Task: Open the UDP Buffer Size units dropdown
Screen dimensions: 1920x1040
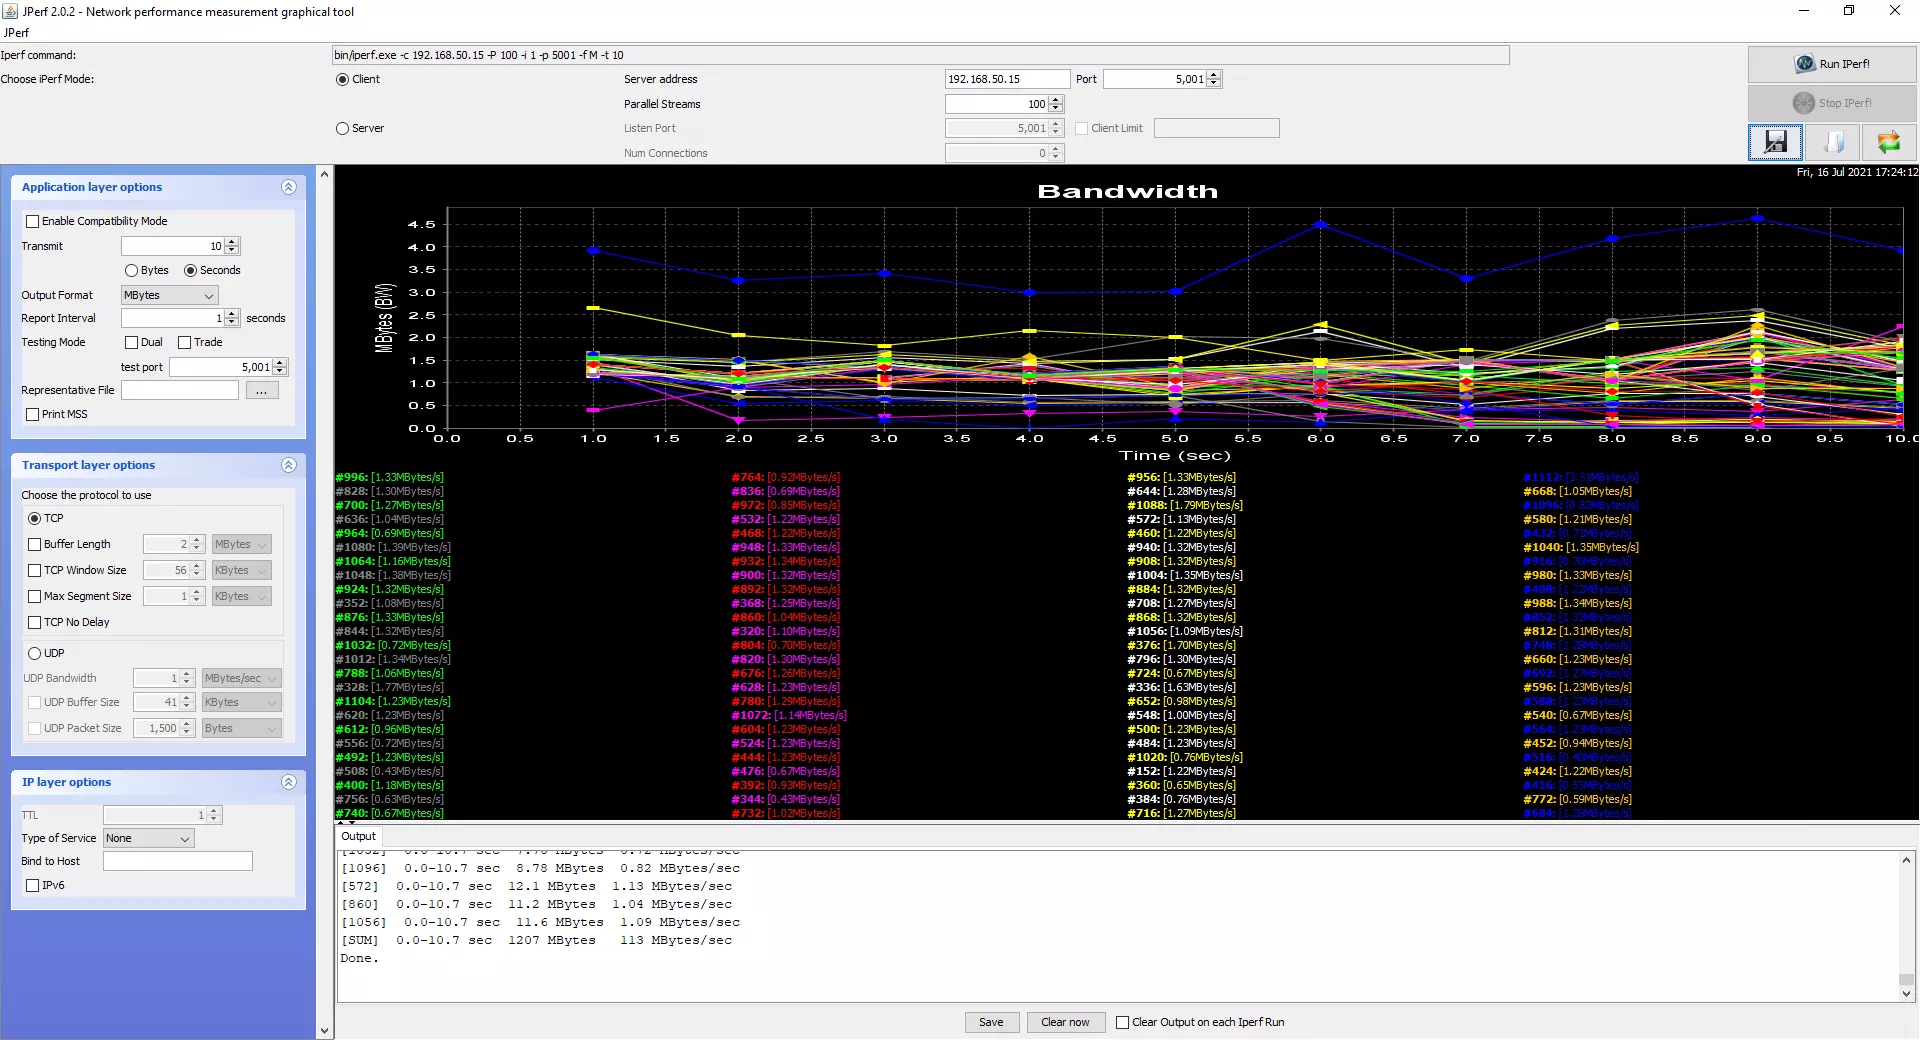Action: click(x=241, y=702)
